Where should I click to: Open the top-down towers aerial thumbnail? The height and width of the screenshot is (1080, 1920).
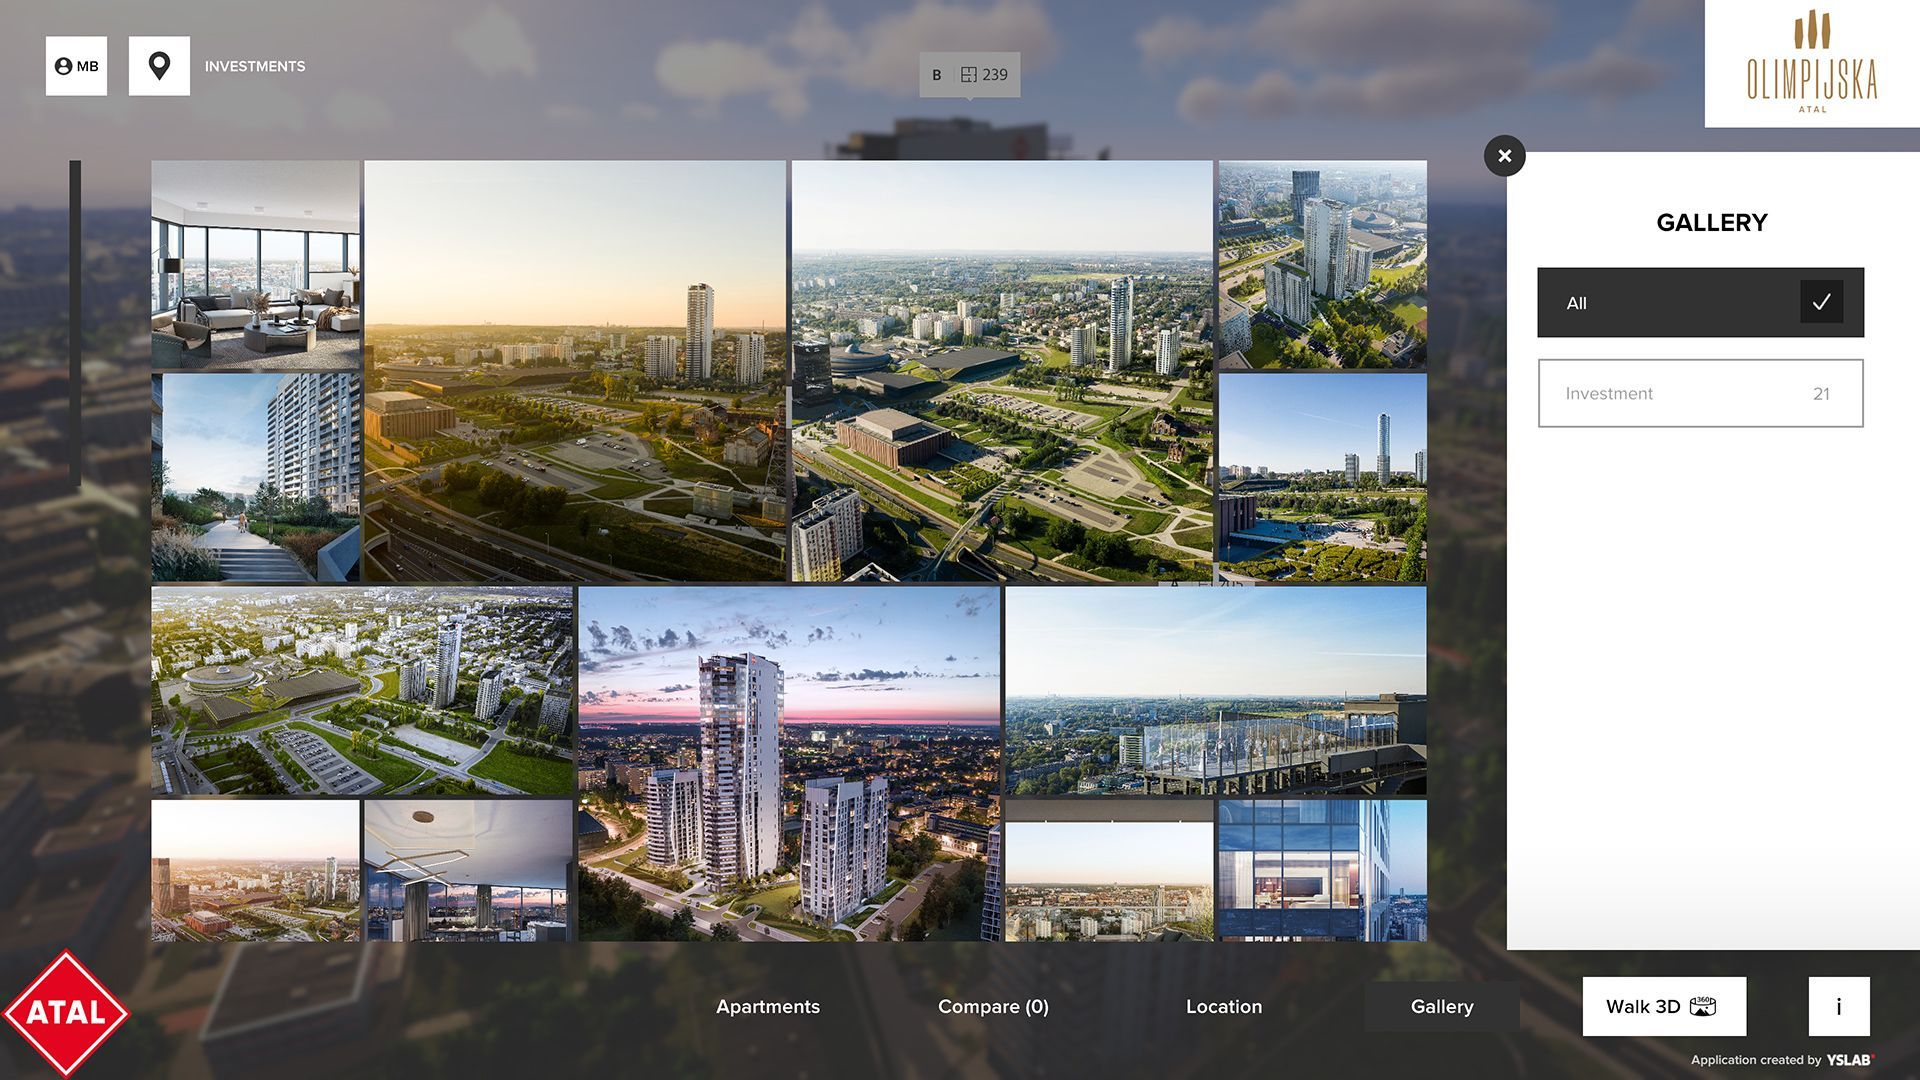[1322, 265]
